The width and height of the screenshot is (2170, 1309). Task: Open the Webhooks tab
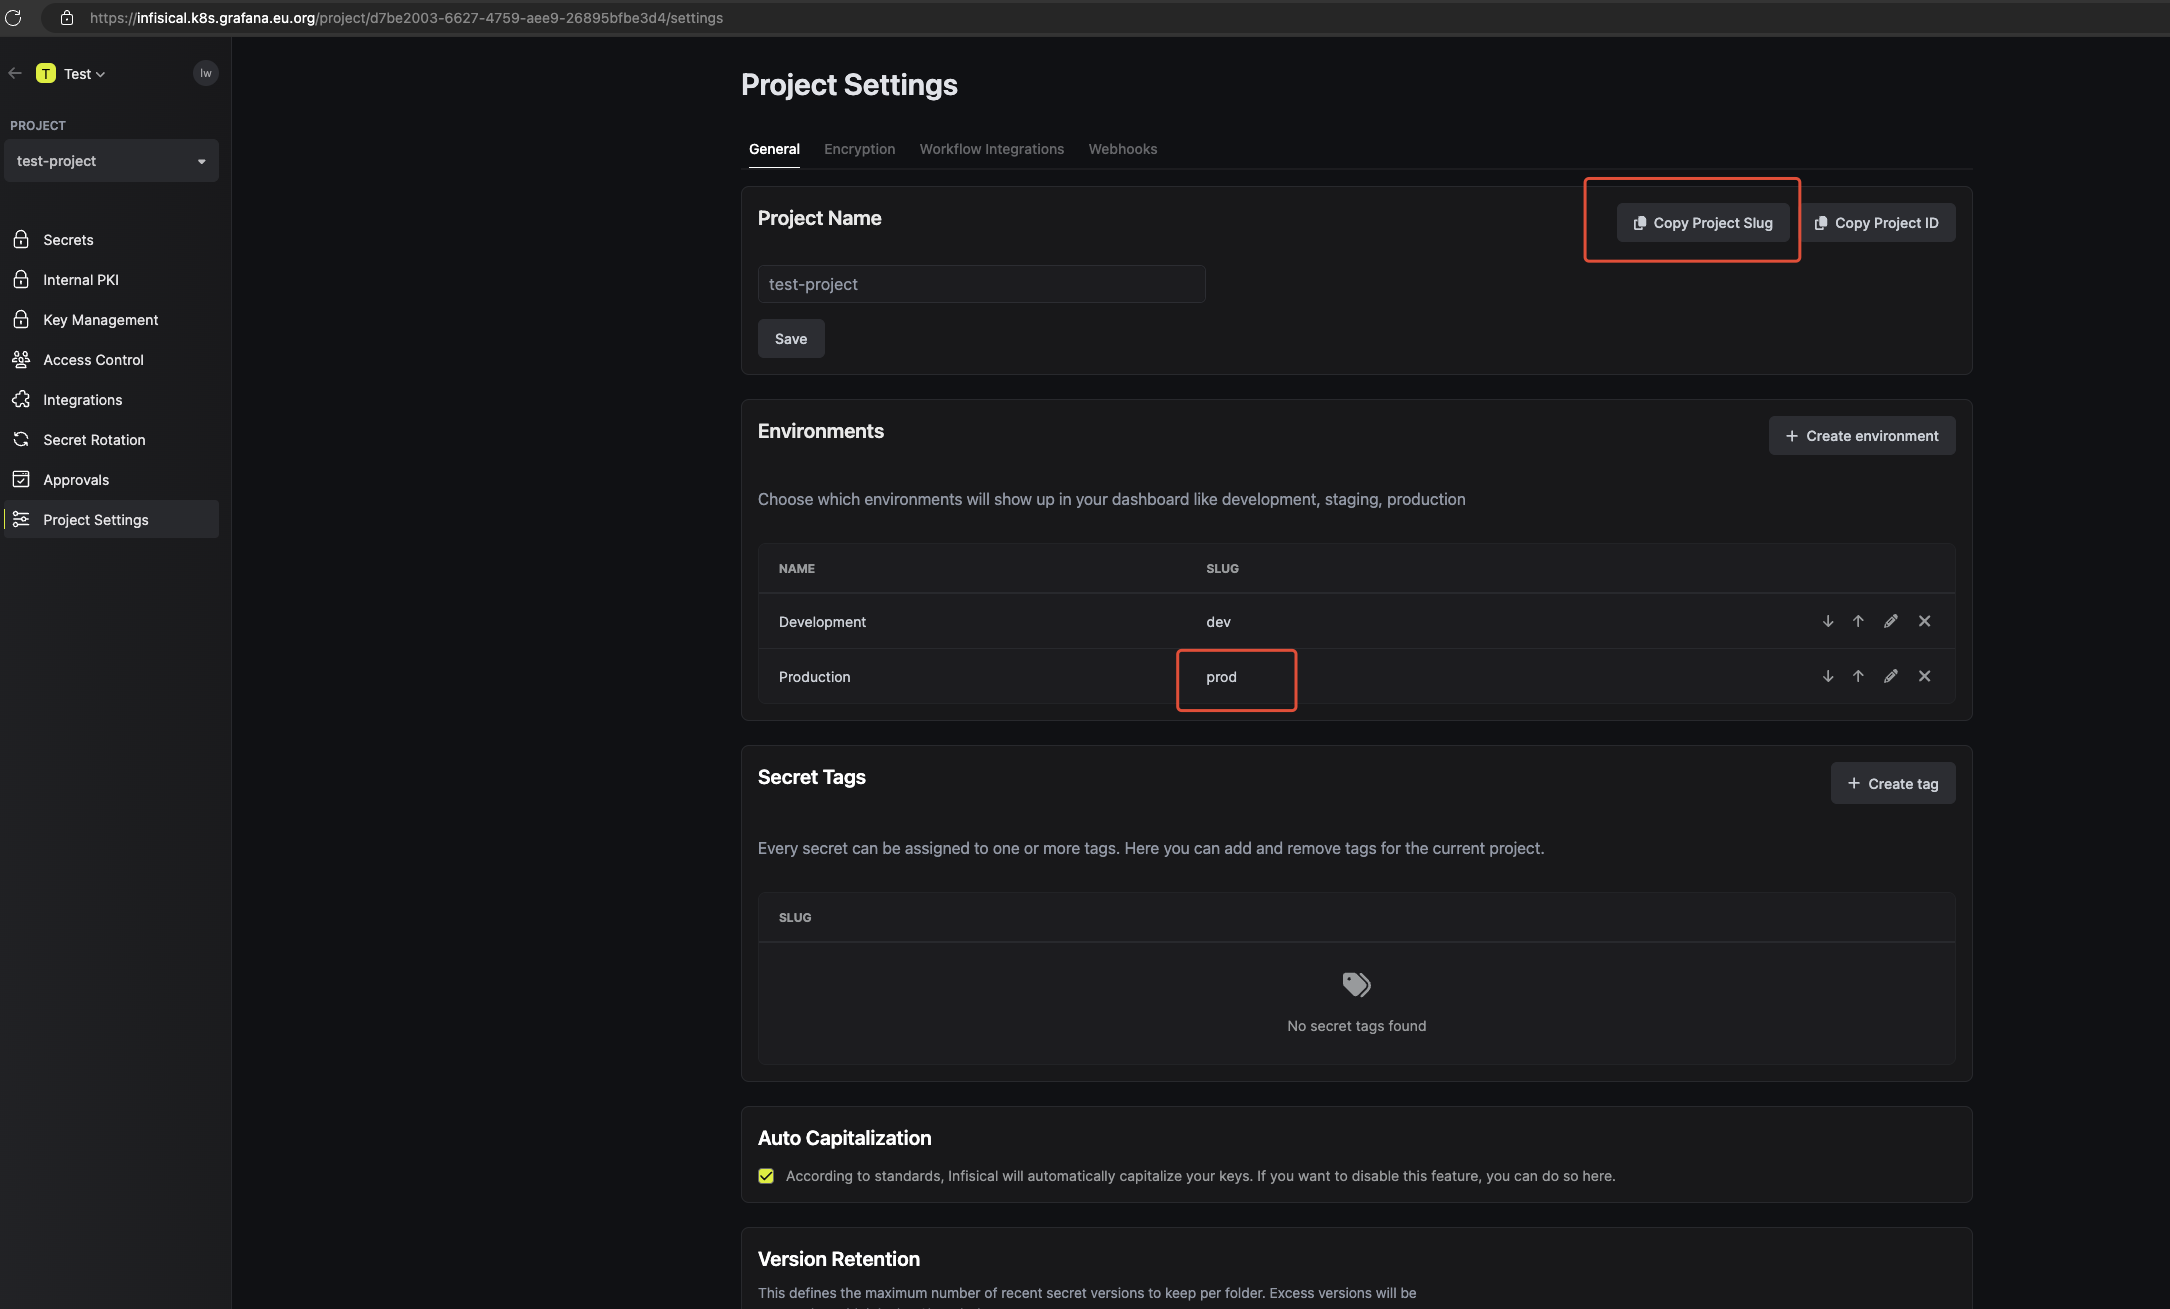(1122, 149)
